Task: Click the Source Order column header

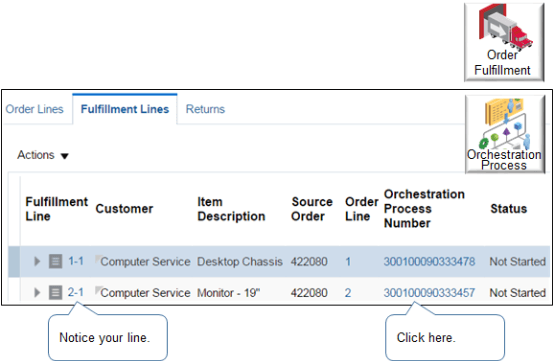Action: pos(312,209)
